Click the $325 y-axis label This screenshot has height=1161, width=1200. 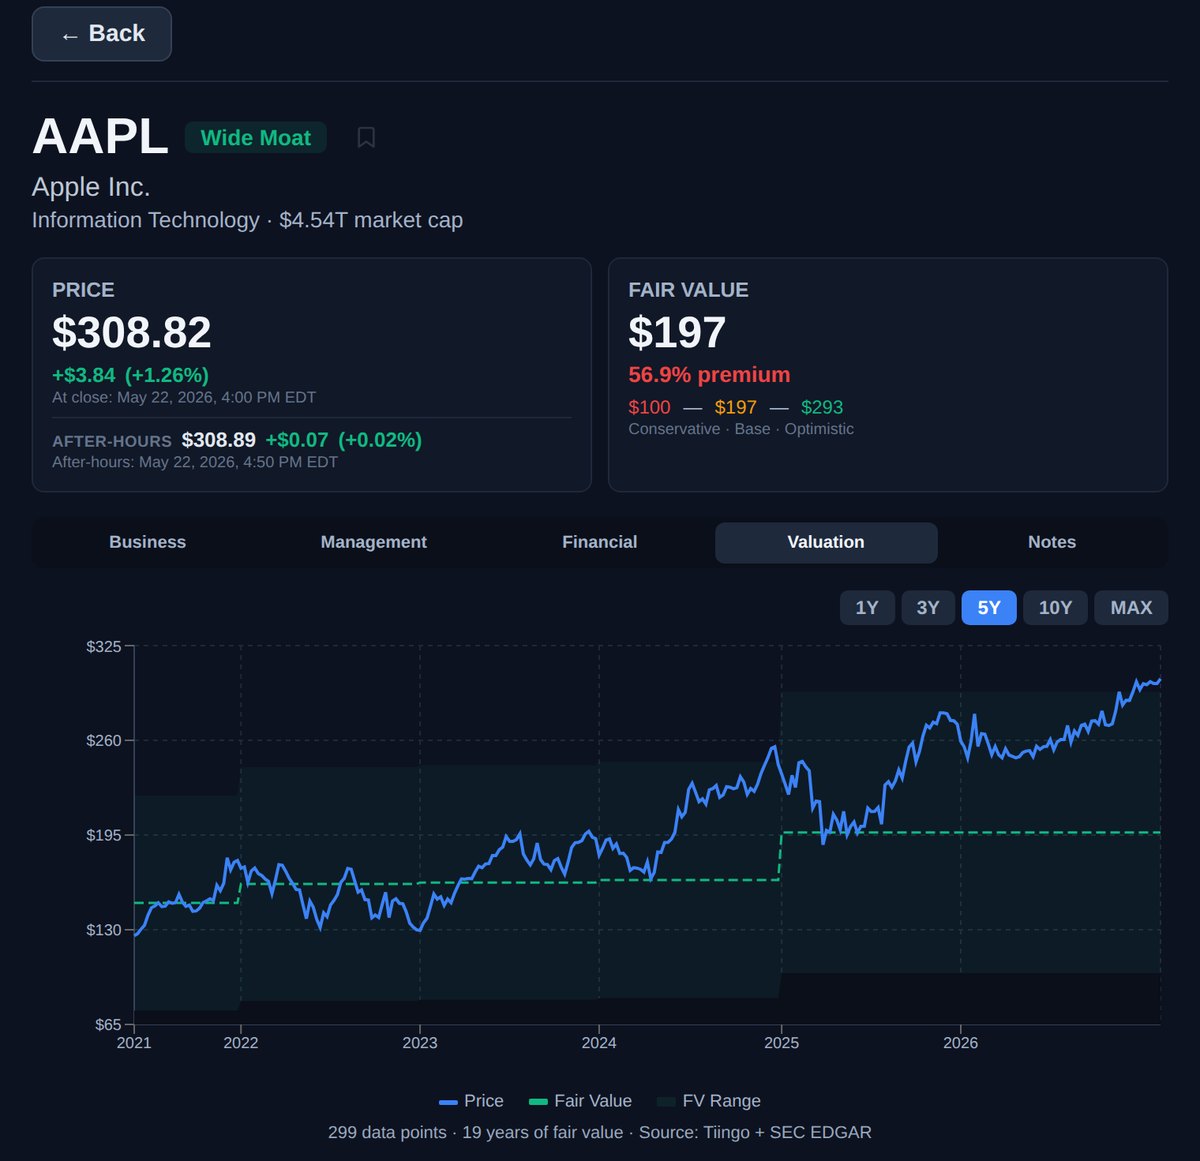coord(104,647)
